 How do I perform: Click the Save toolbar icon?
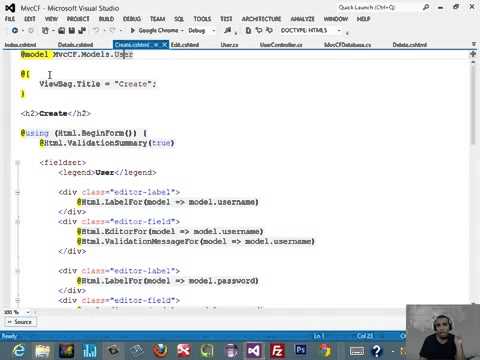71,30
